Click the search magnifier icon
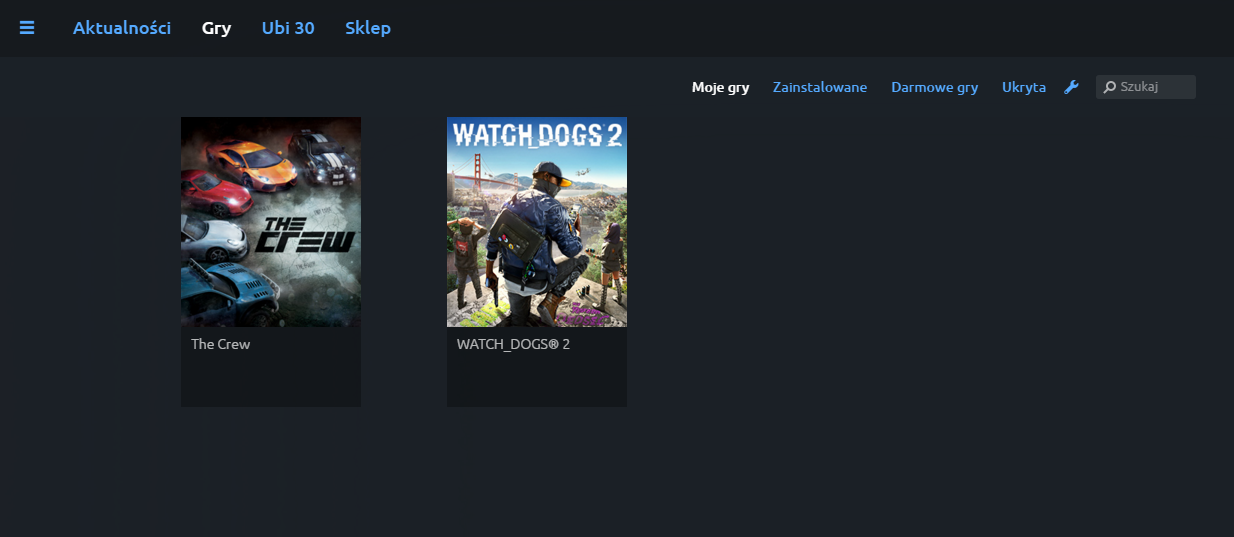Viewport: 1234px width, 537px height. [x=1109, y=87]
